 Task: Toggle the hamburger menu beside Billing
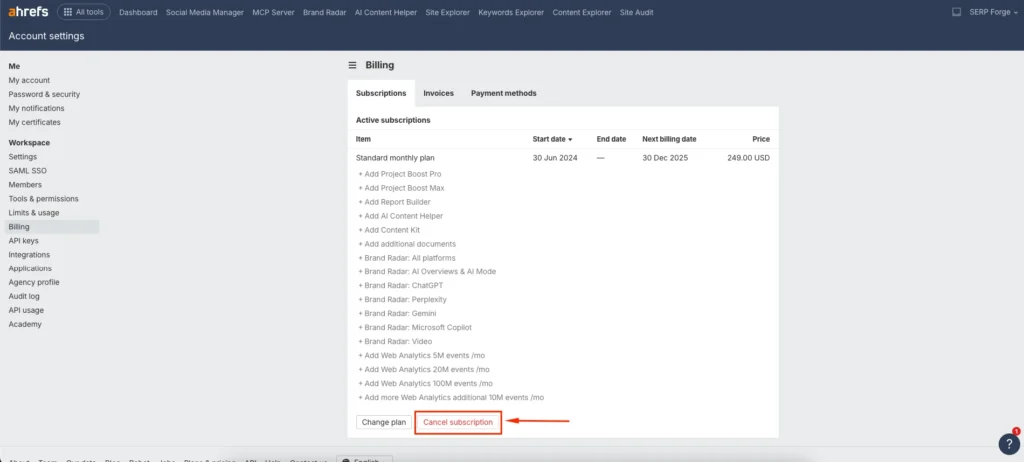click(353, 65)
